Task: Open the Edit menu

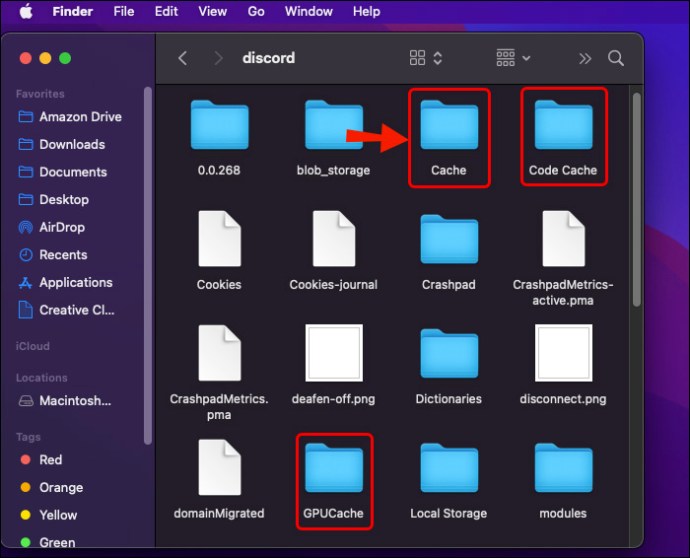Action: [166, 11]
